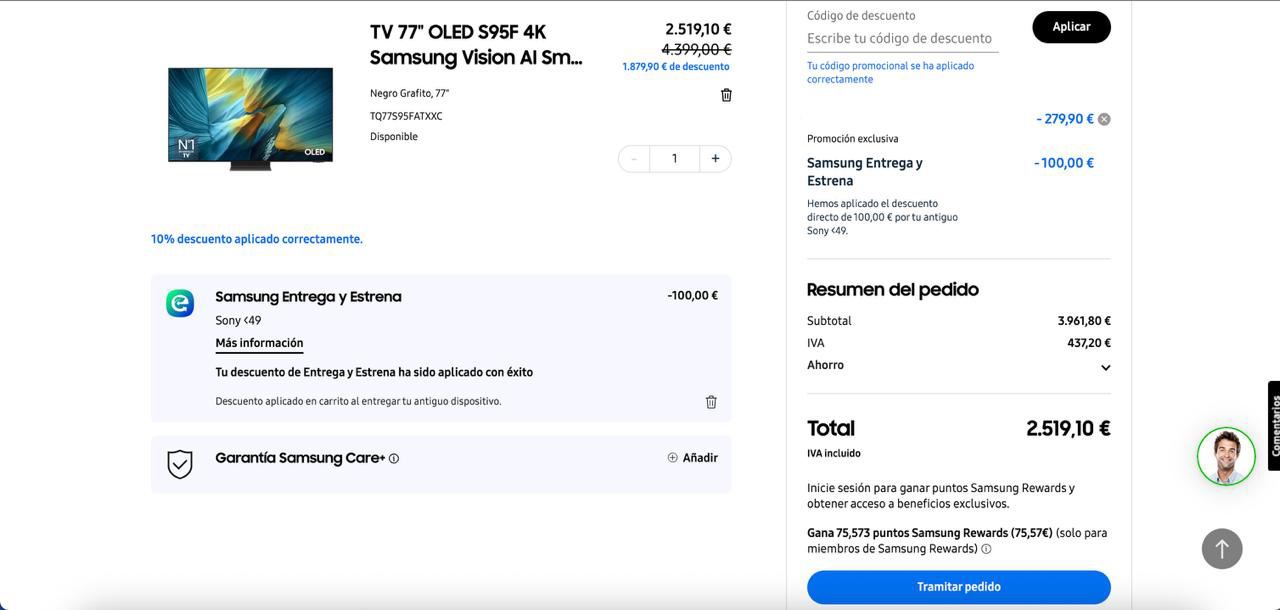Open the live chat assistant avatar
The width and height of the screenshot is (1280, 610).
pos(1226,456)
